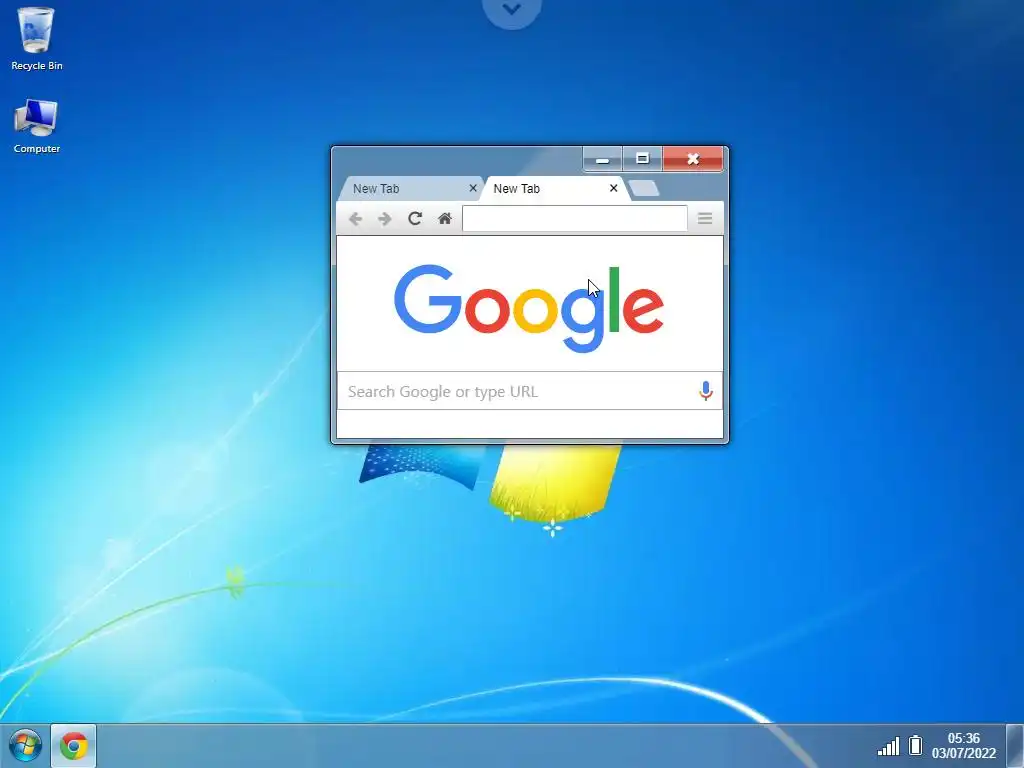Open the Windows Start orb

click(25, 745)
